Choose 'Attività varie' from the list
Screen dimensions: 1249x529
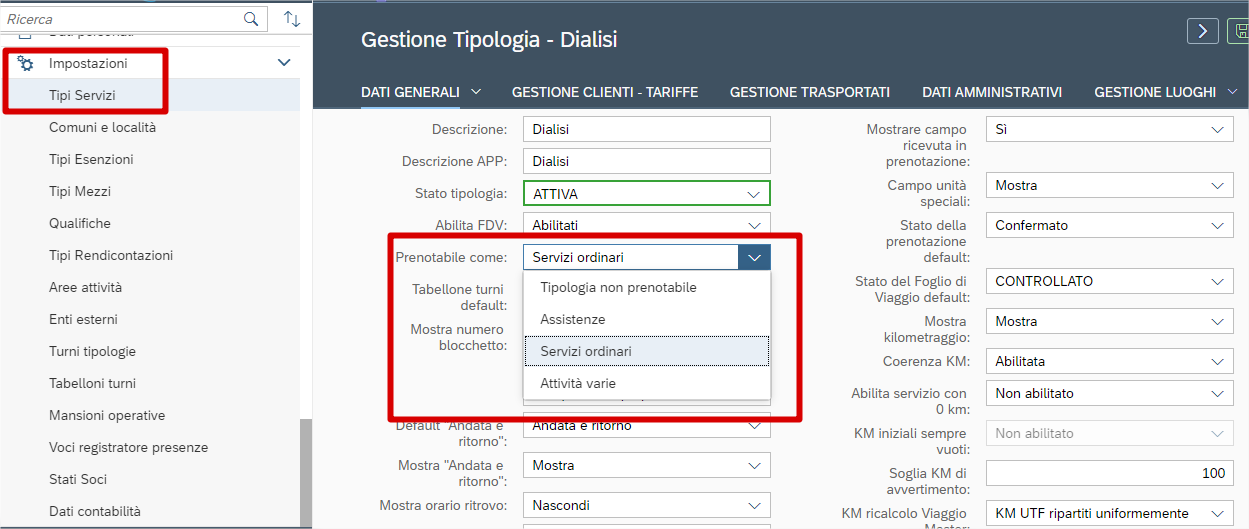578,383
